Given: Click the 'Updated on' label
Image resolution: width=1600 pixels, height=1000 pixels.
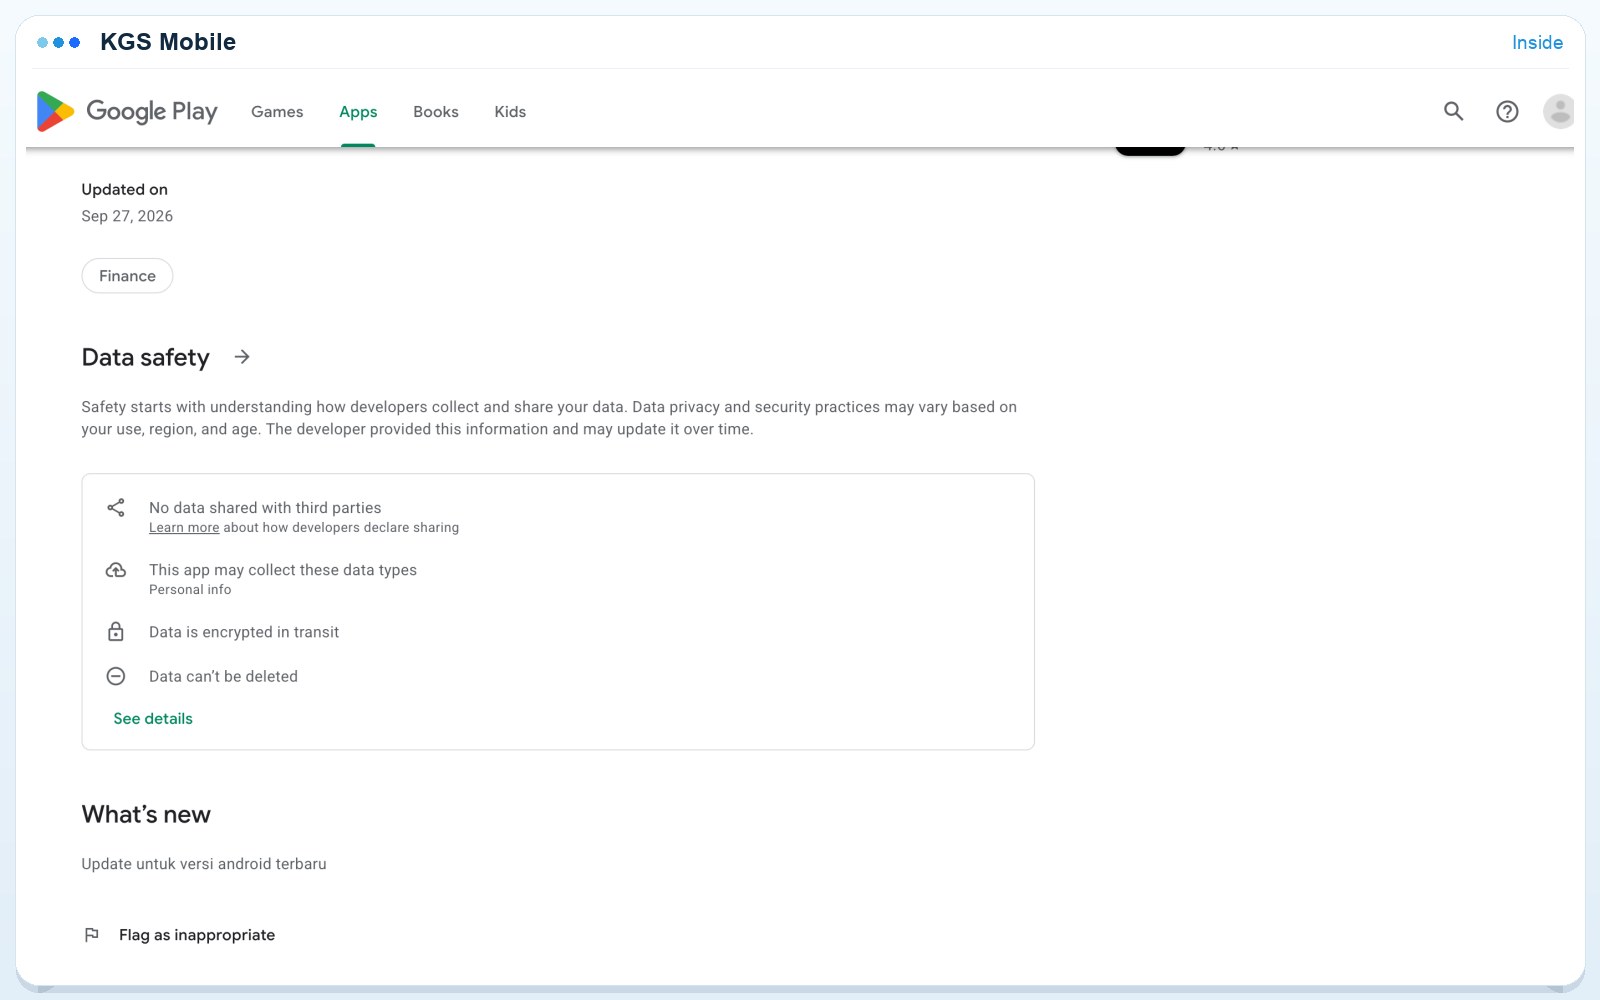Looking at the screenshot, I should point(125,190).
